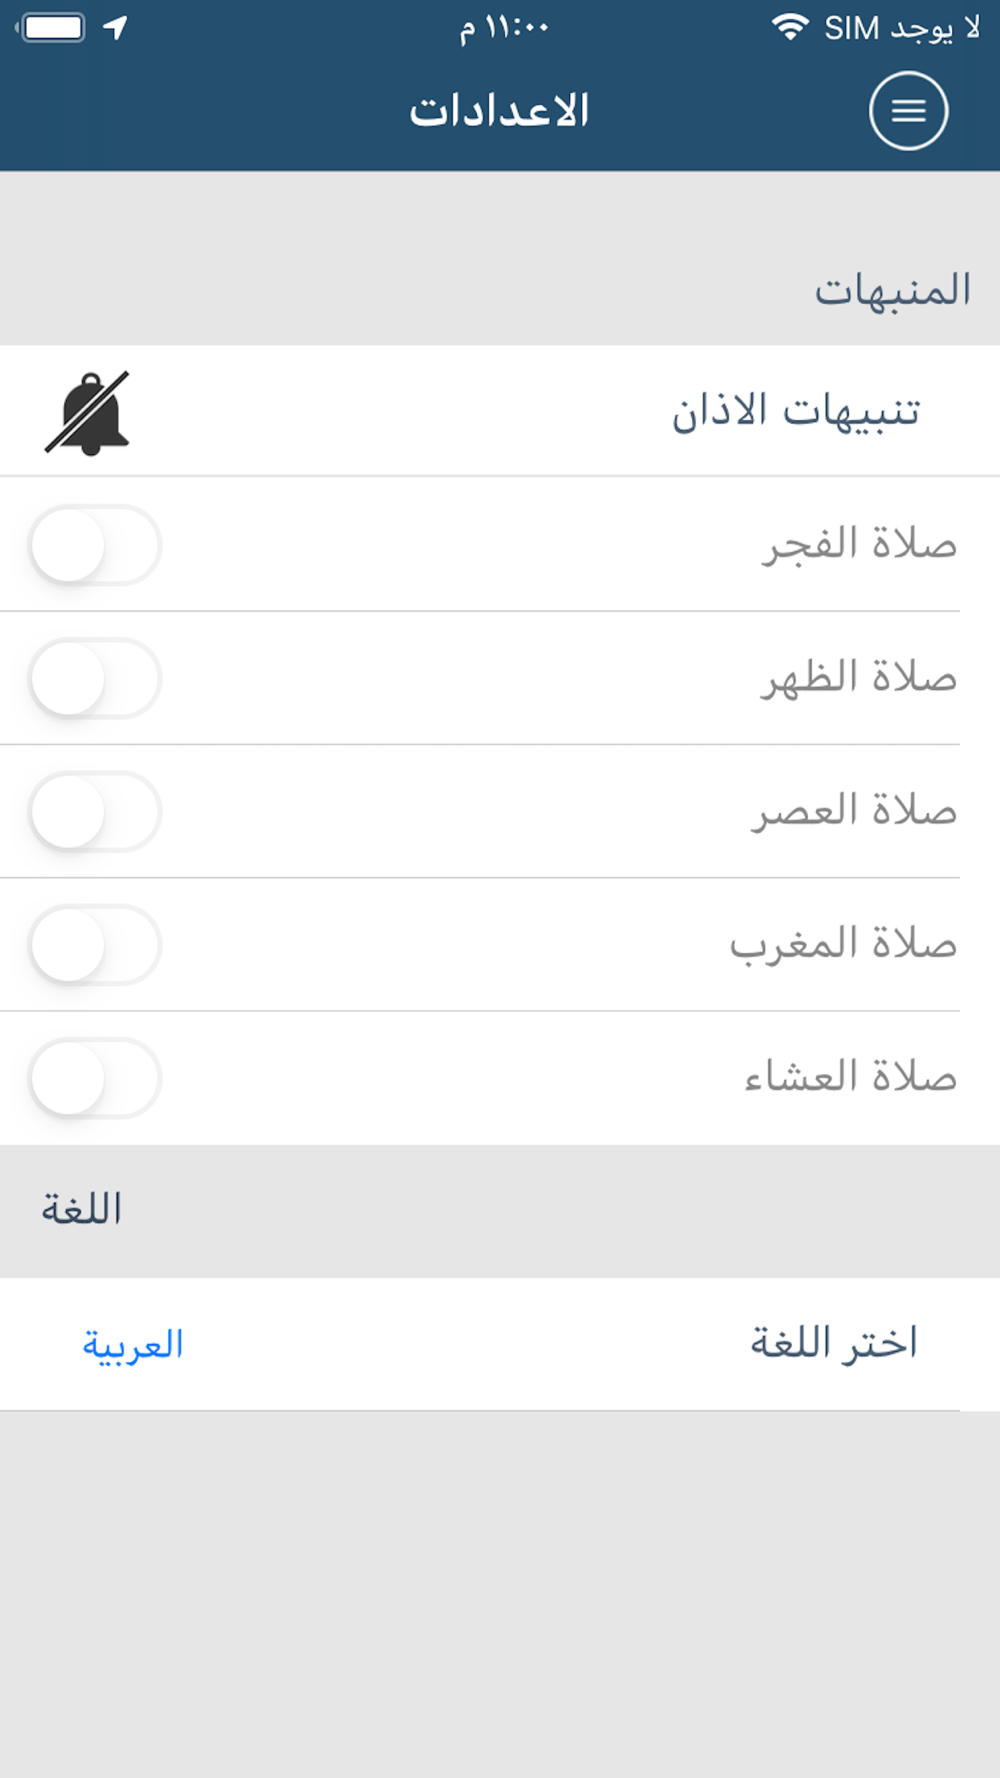This screenshot has width=1000, height=1778.
Task: Open the العربية language selector
Action: click(133, 1345)
